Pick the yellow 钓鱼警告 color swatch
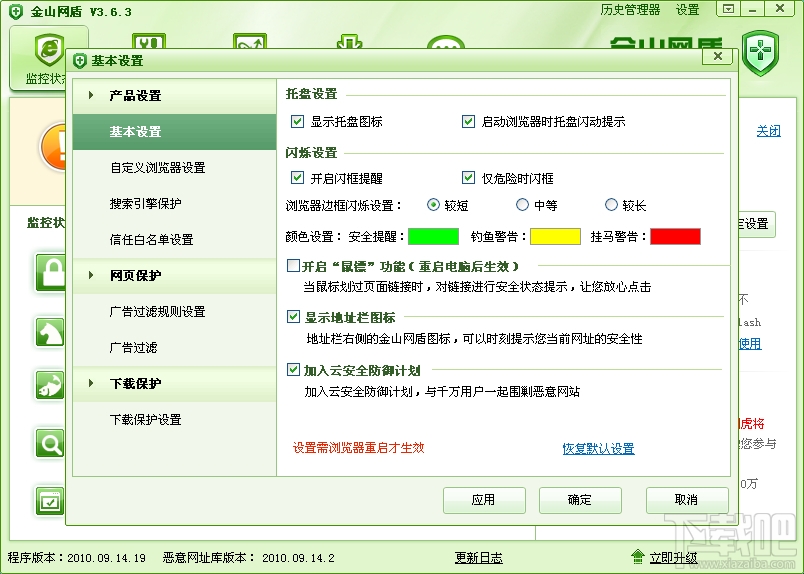Image resolution: width=804 pixels, height=574 pixels. 555,236
